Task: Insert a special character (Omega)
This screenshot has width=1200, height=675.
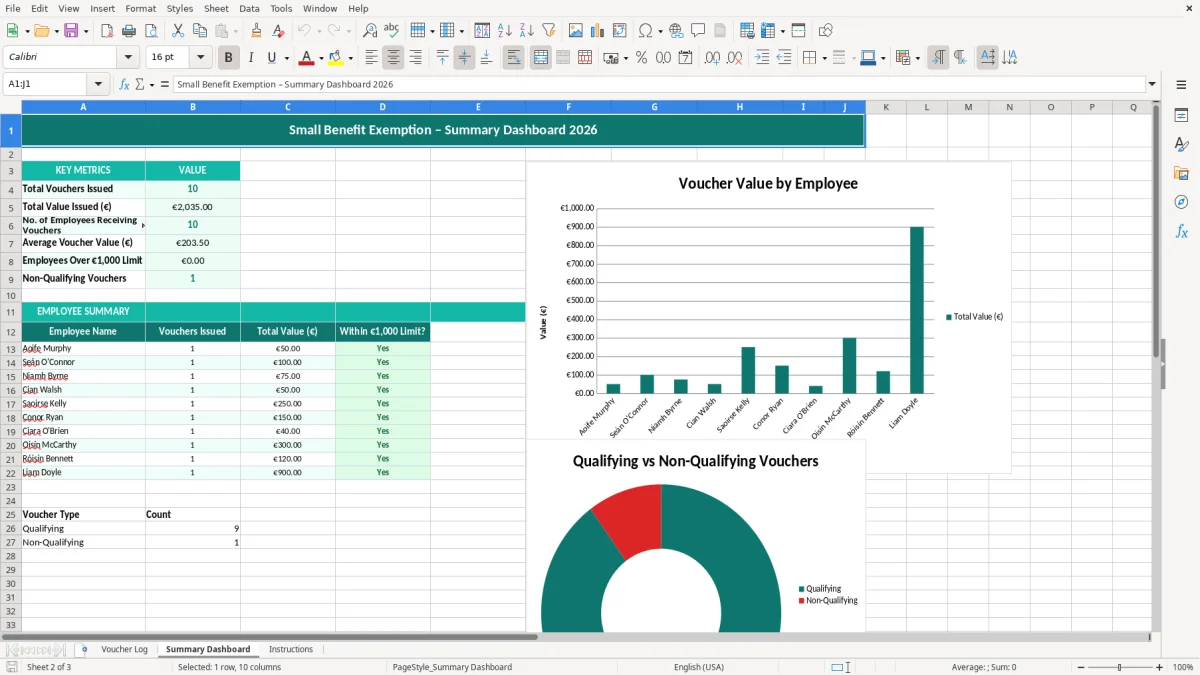Action: (645, 31)
